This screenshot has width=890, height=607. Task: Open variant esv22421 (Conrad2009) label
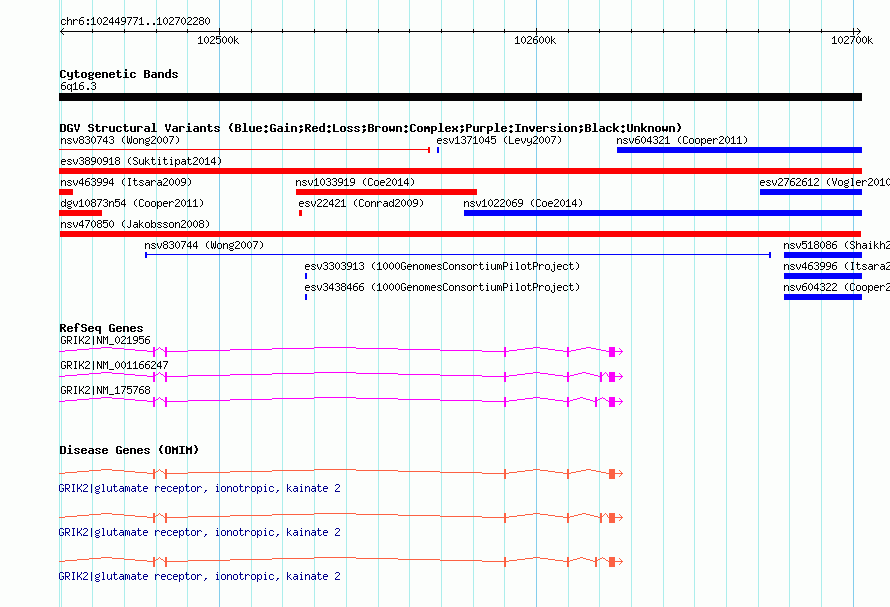pos(361,203)
